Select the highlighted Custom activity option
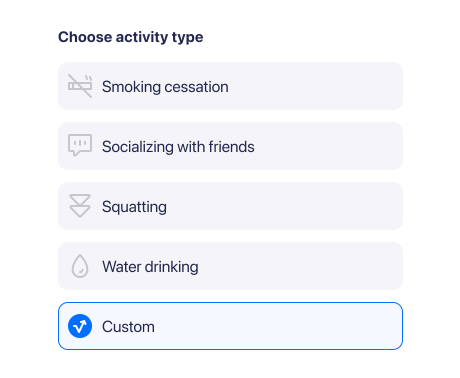The height and width of the screenshot is (378, 460). pyautogui.click(x=230, y=326)
